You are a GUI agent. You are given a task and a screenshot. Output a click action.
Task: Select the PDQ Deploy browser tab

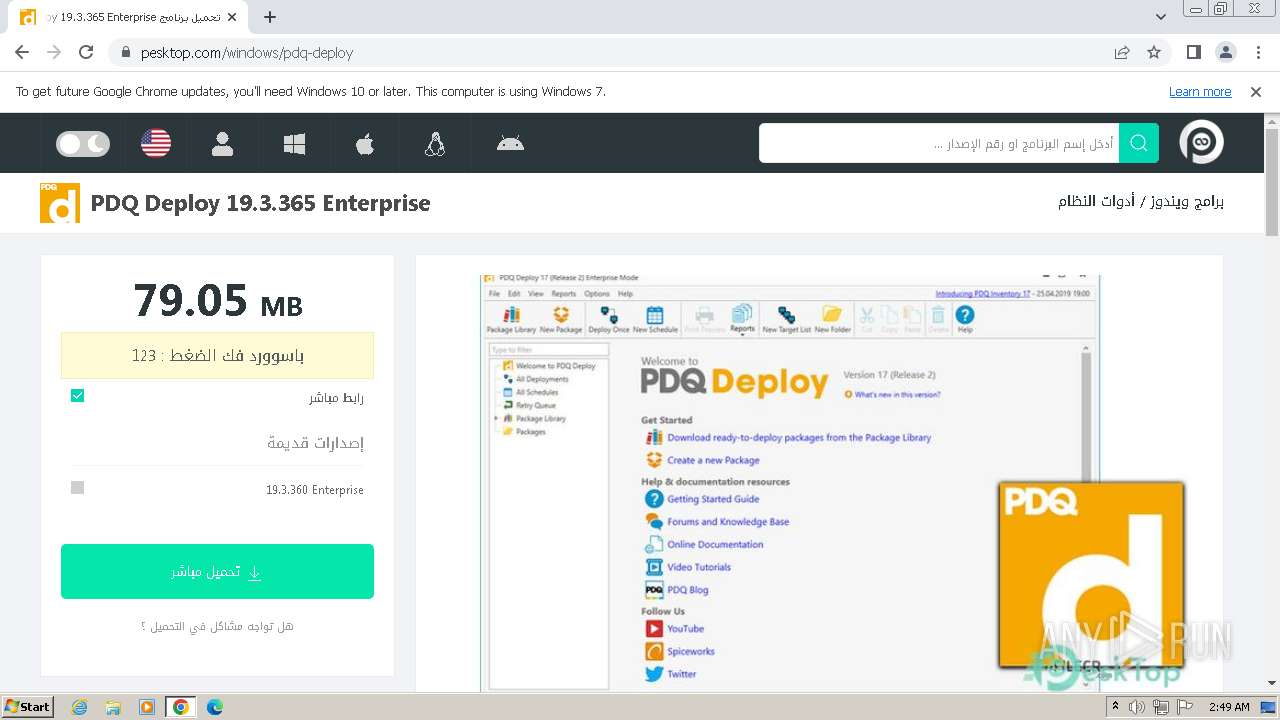[127, 17]
